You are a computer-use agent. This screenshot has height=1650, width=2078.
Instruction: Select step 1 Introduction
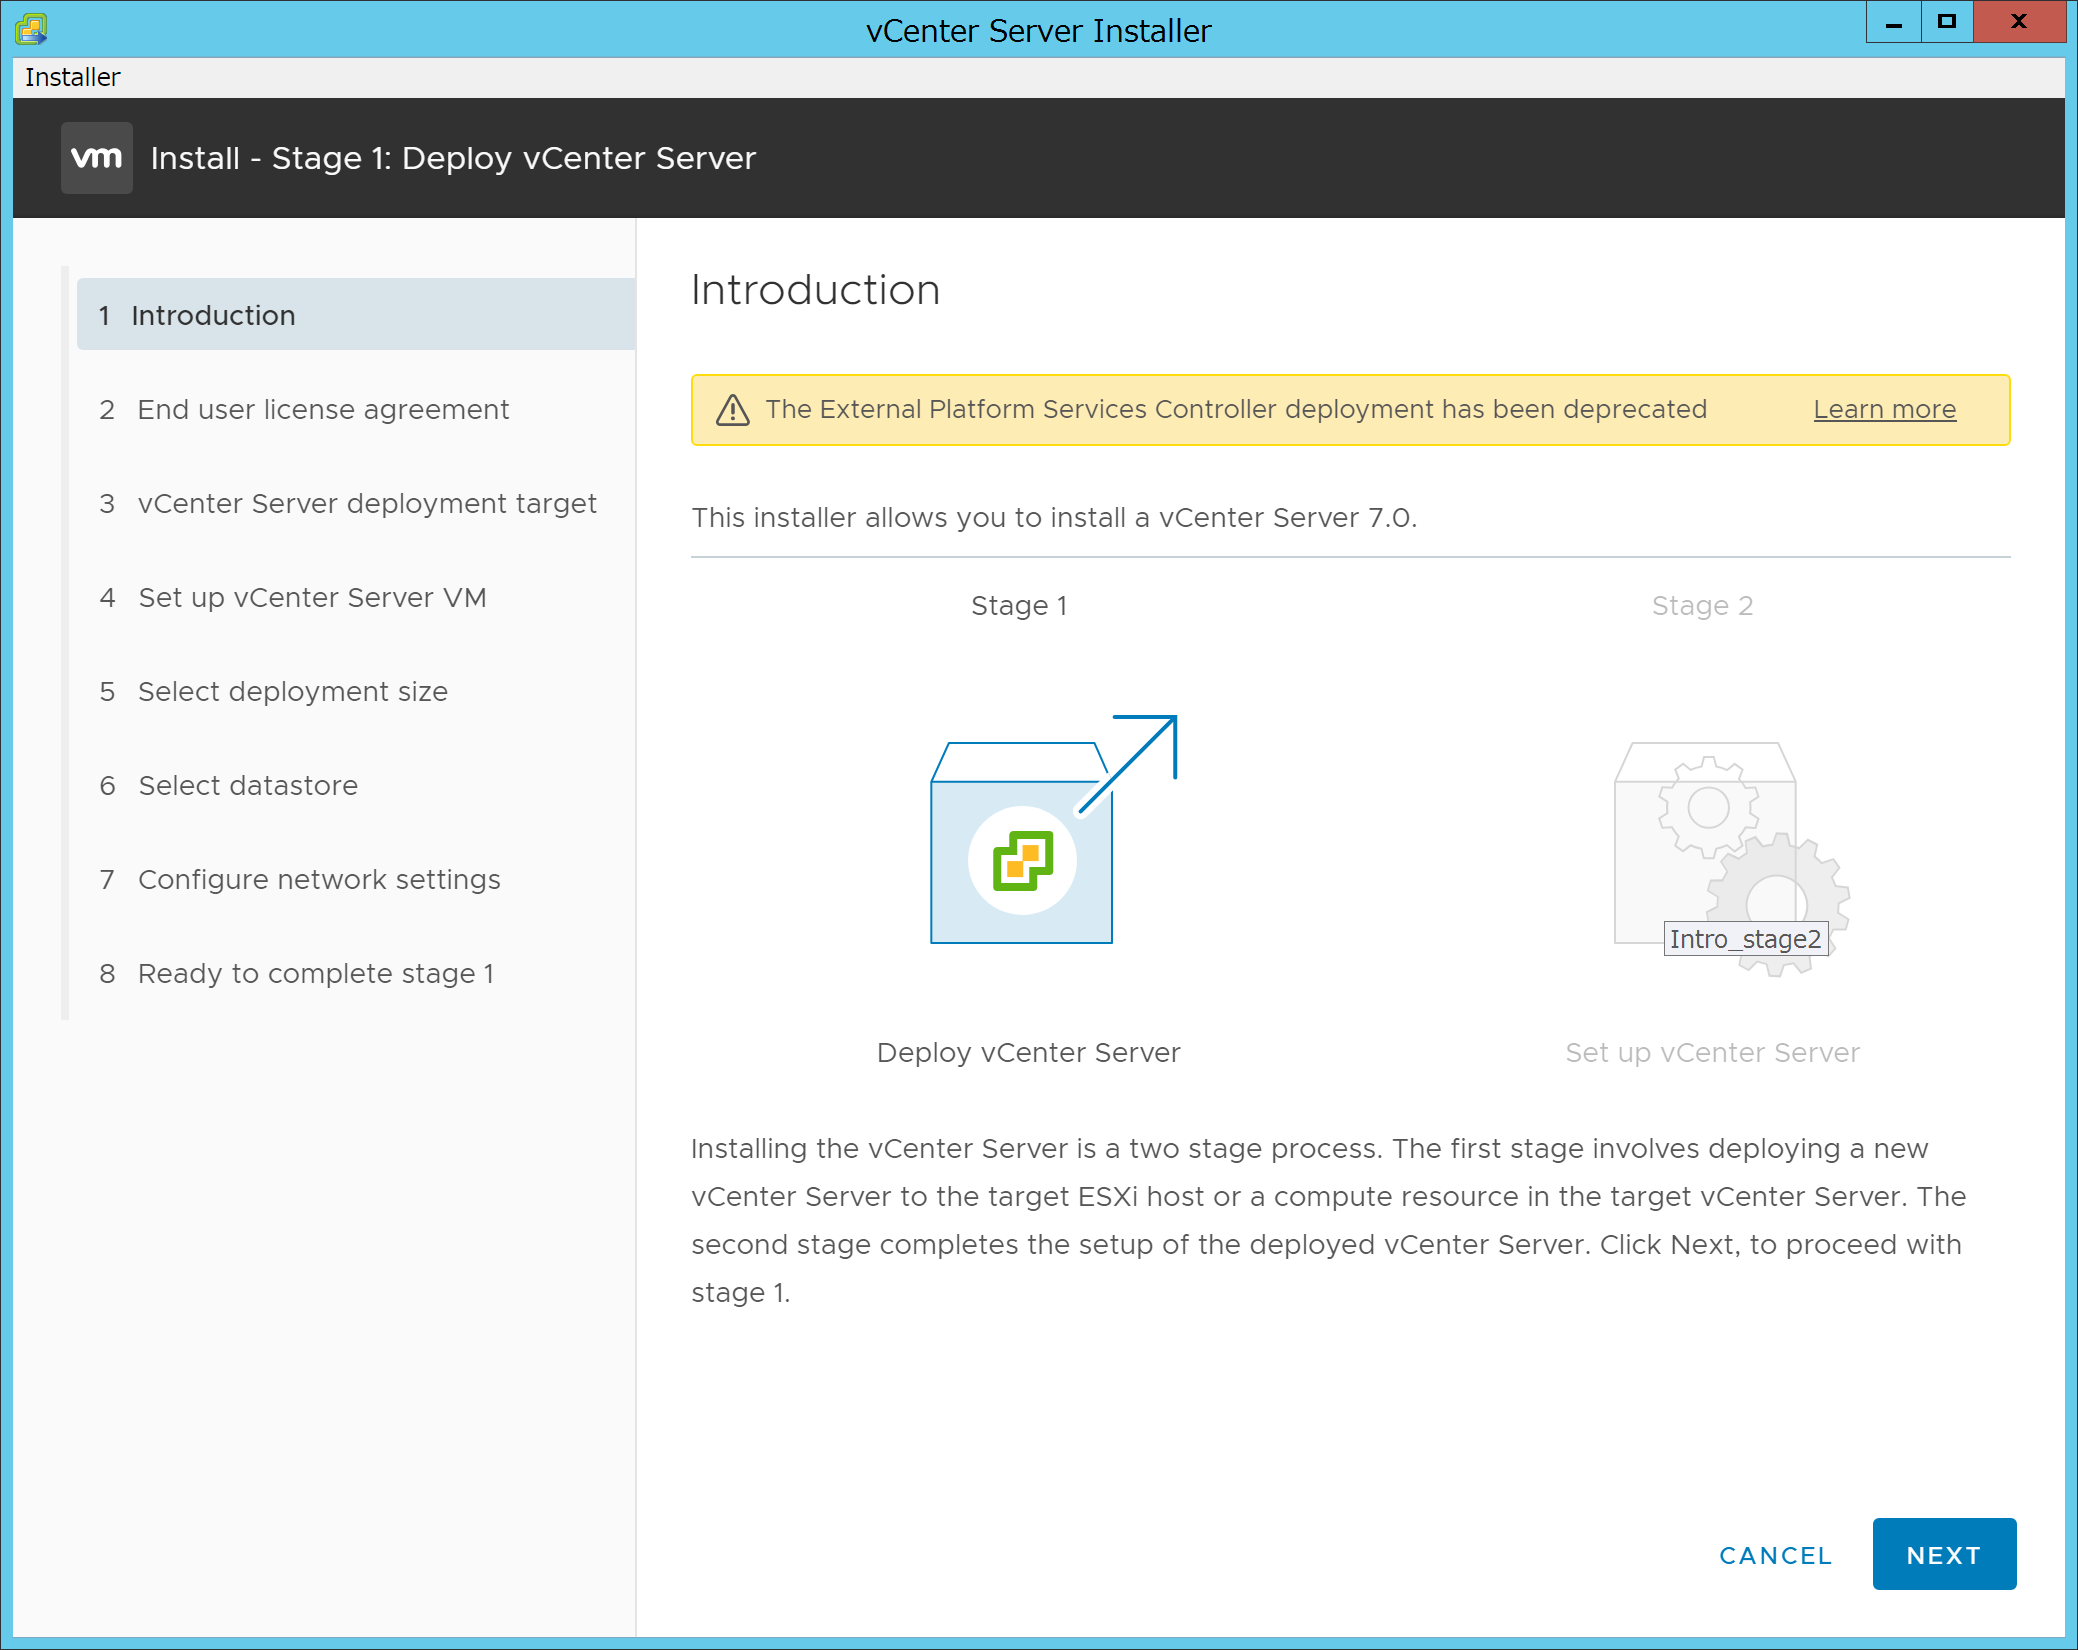click(x=356, y=315)
